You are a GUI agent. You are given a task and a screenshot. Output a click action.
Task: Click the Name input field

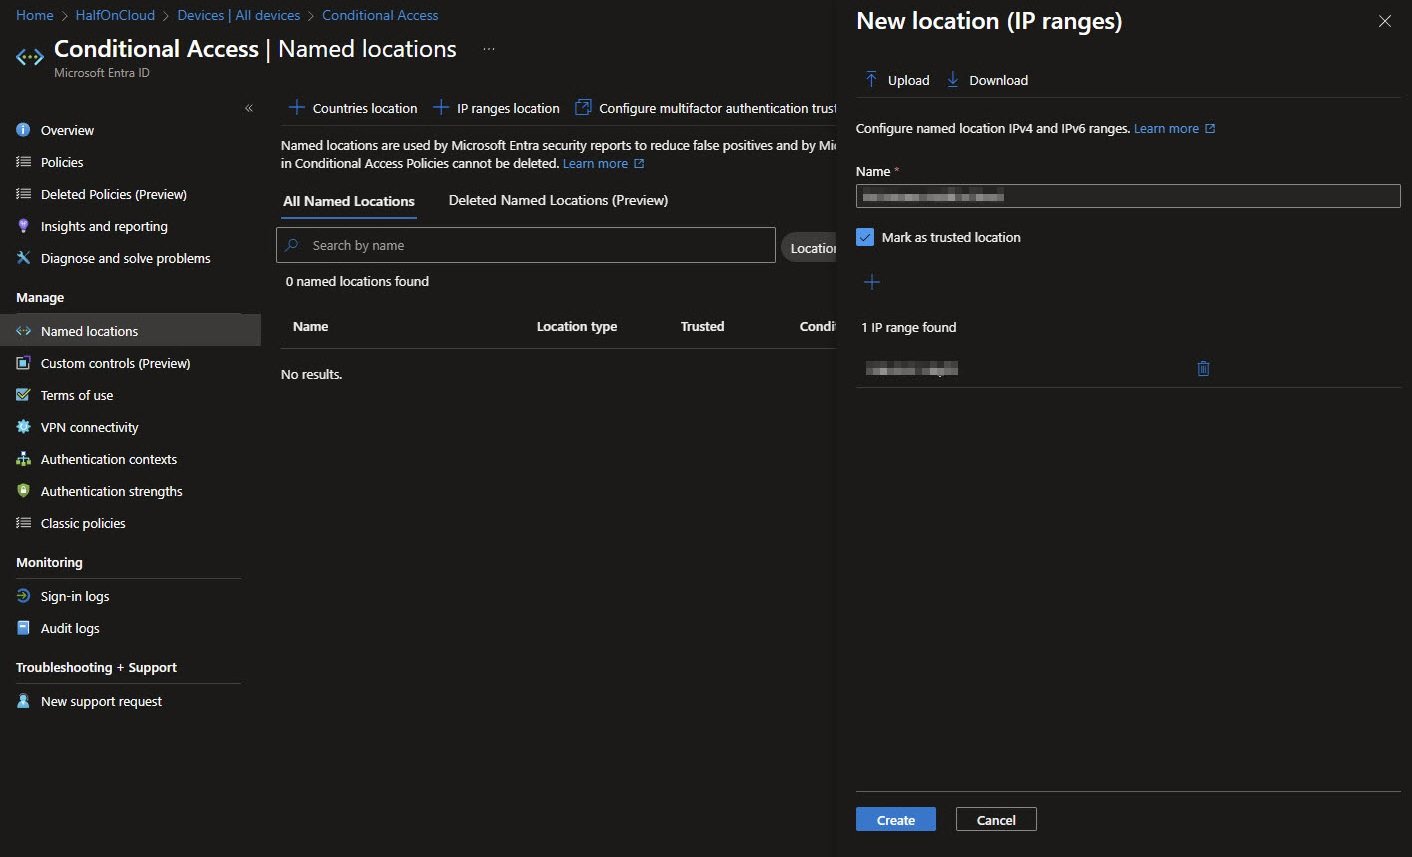(x=1128, y=197)
